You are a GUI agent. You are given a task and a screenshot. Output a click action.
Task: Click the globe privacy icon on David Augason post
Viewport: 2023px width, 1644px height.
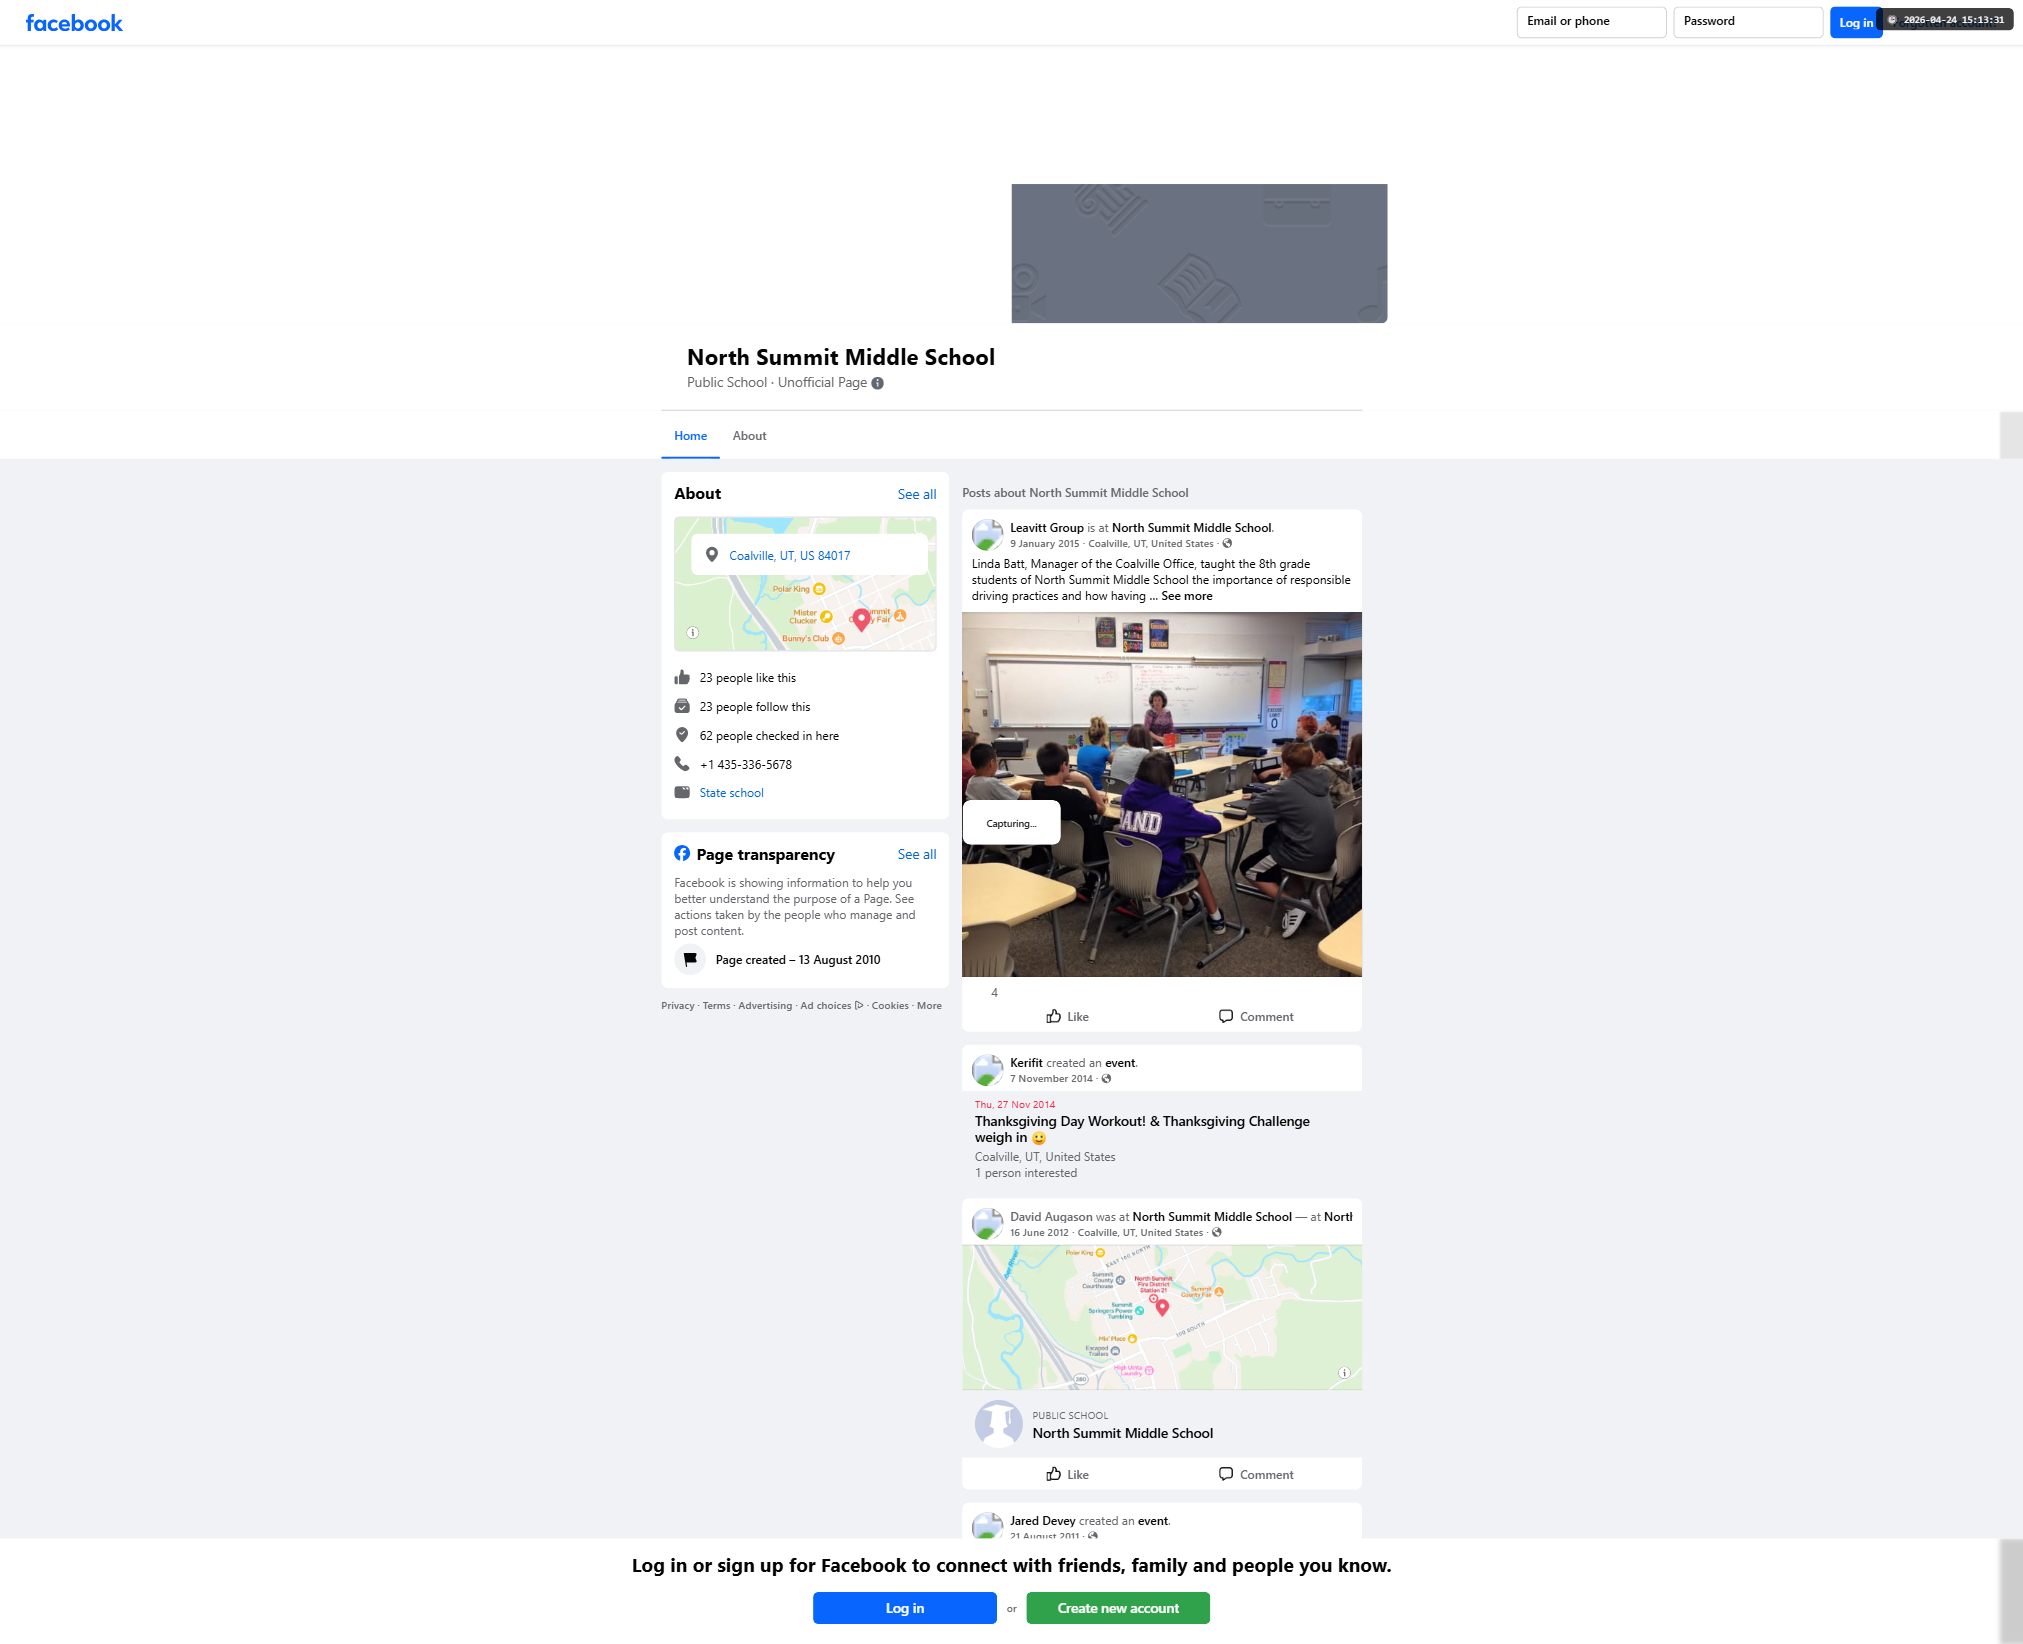pos(1216,1233)
